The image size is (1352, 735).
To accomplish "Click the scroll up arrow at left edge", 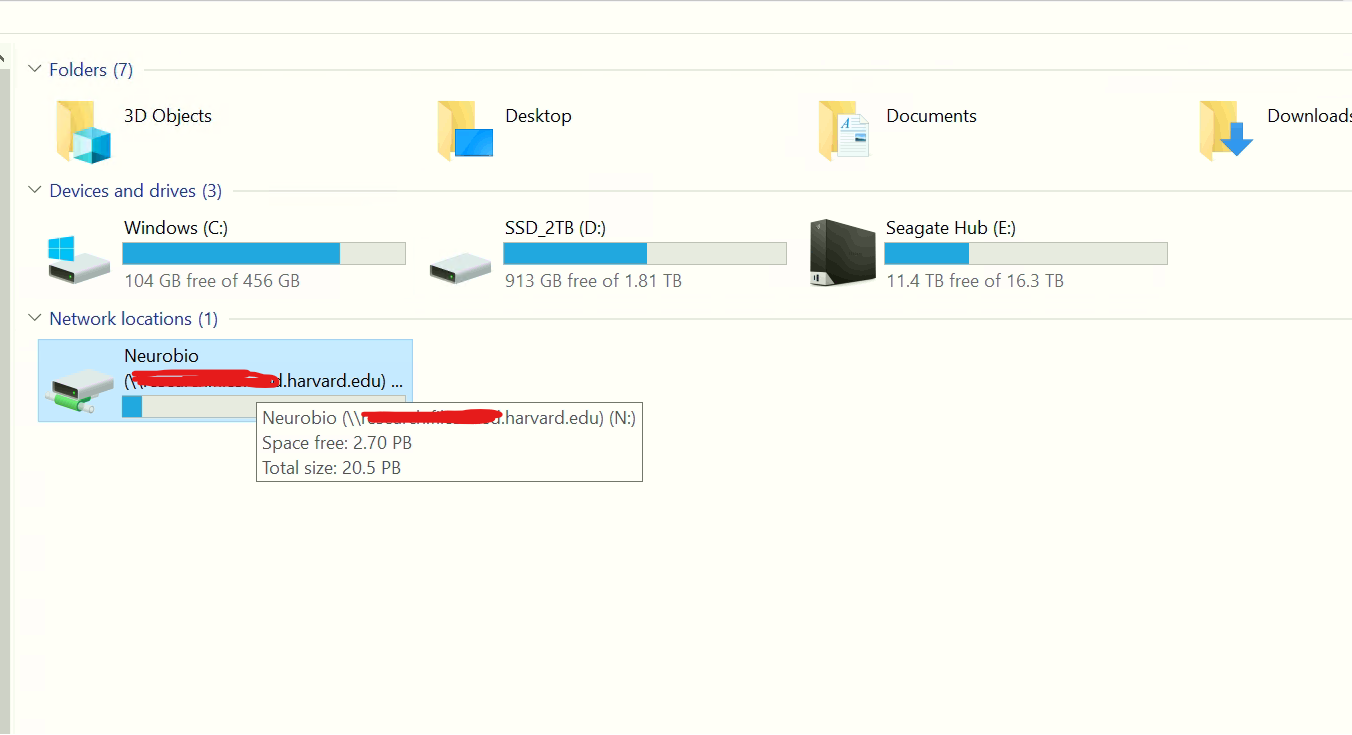I will tap(3, 58).
